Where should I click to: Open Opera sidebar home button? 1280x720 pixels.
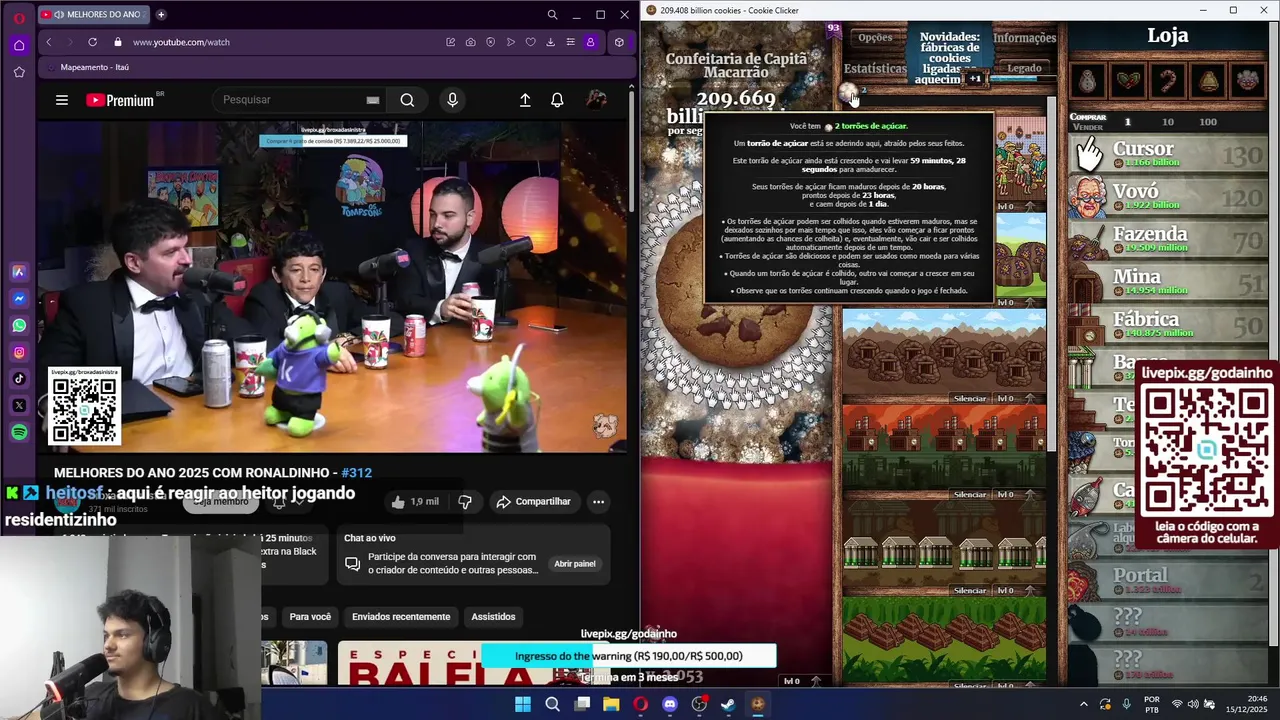tap(19, 45)
